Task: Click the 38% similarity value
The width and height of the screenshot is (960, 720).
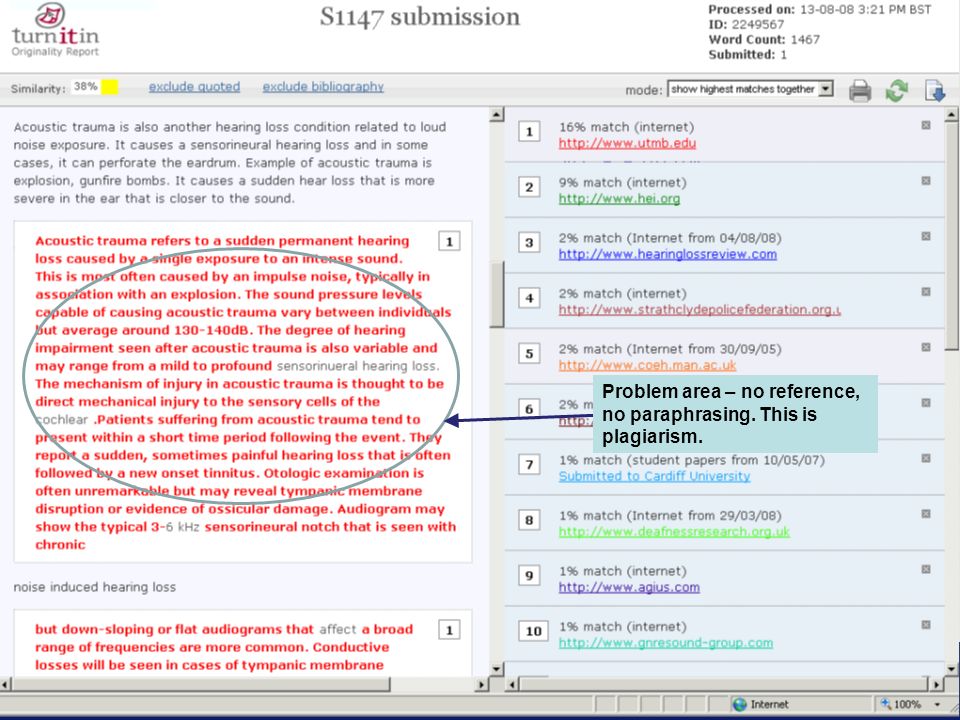Action: pyautogui.click(x=85, y=87)
